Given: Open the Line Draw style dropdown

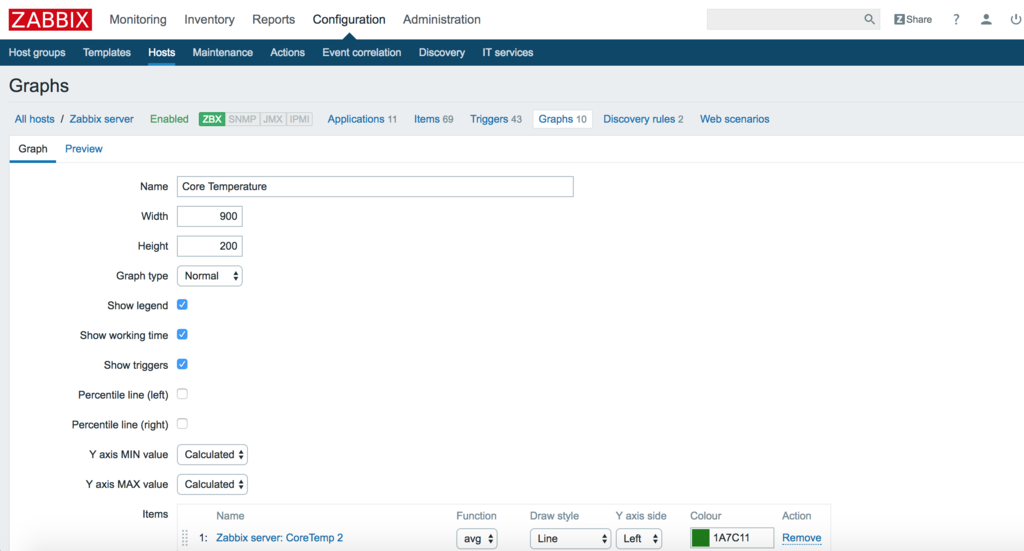Looking at the screenshot, I should [569, 539].
